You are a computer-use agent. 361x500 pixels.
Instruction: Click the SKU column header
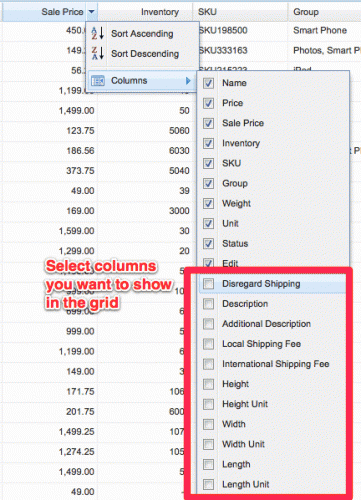coord(240,12)
